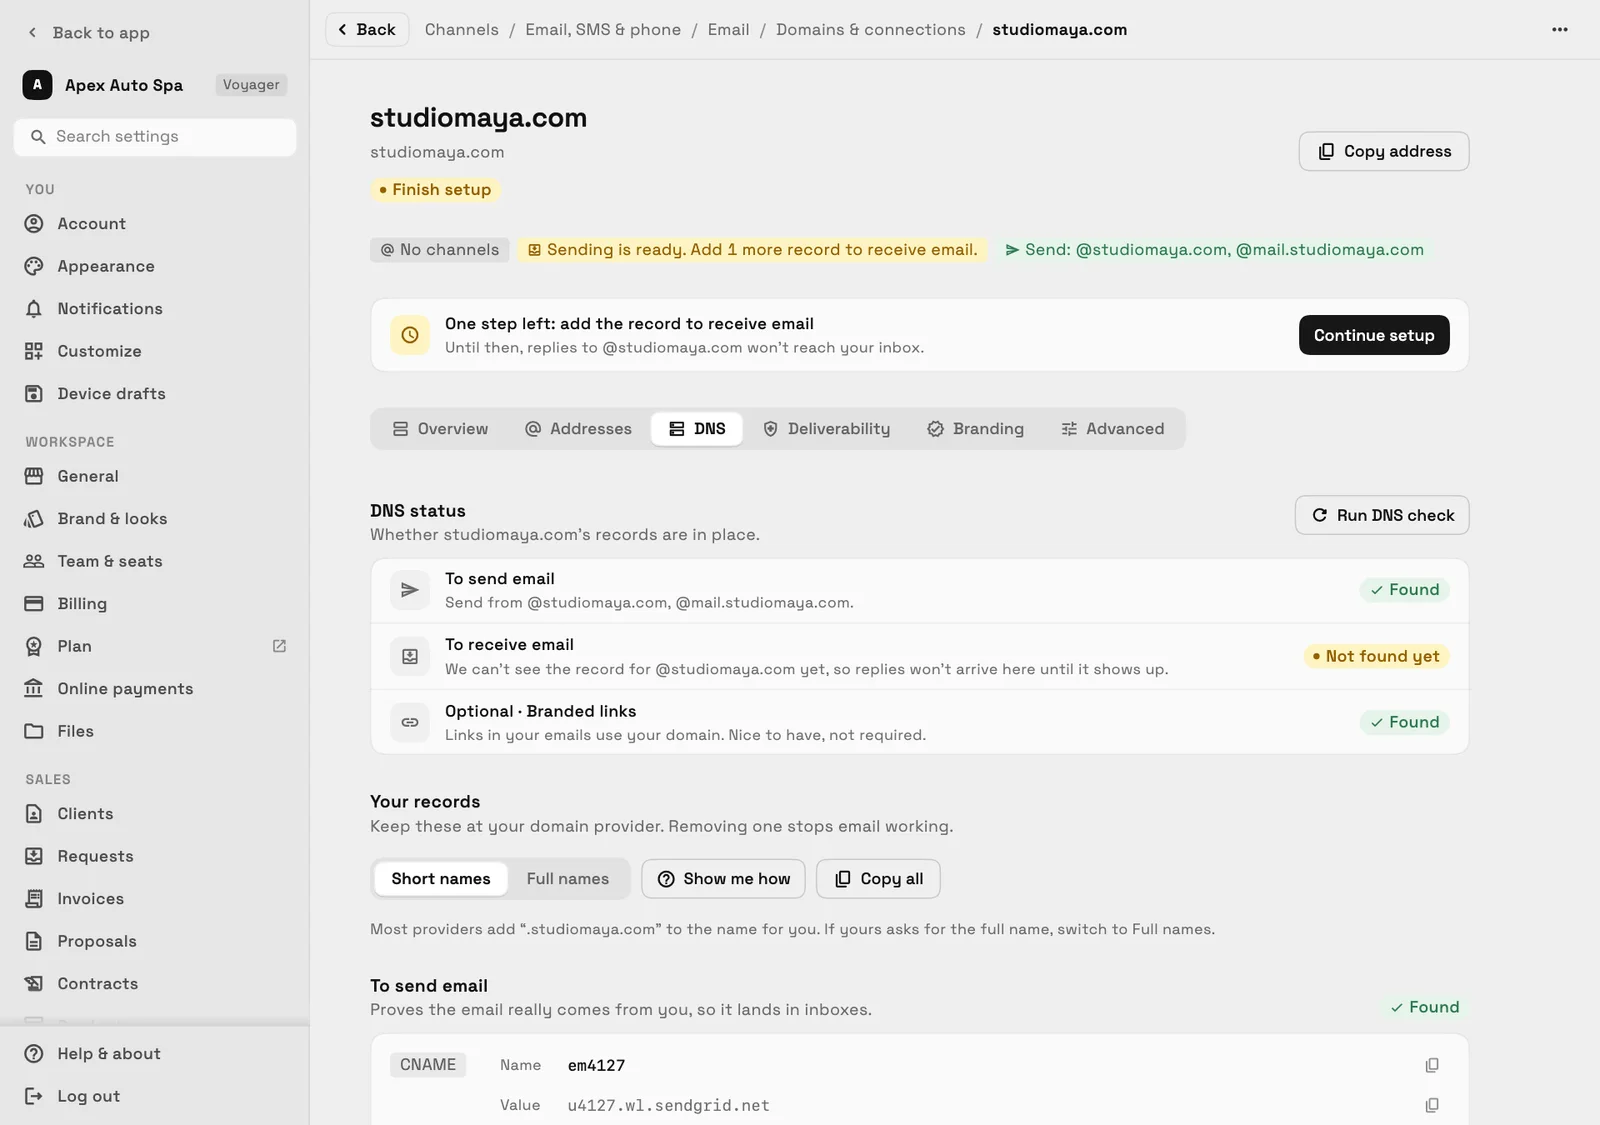
Task: Click the Billing card icon
Action: (34, 604)
